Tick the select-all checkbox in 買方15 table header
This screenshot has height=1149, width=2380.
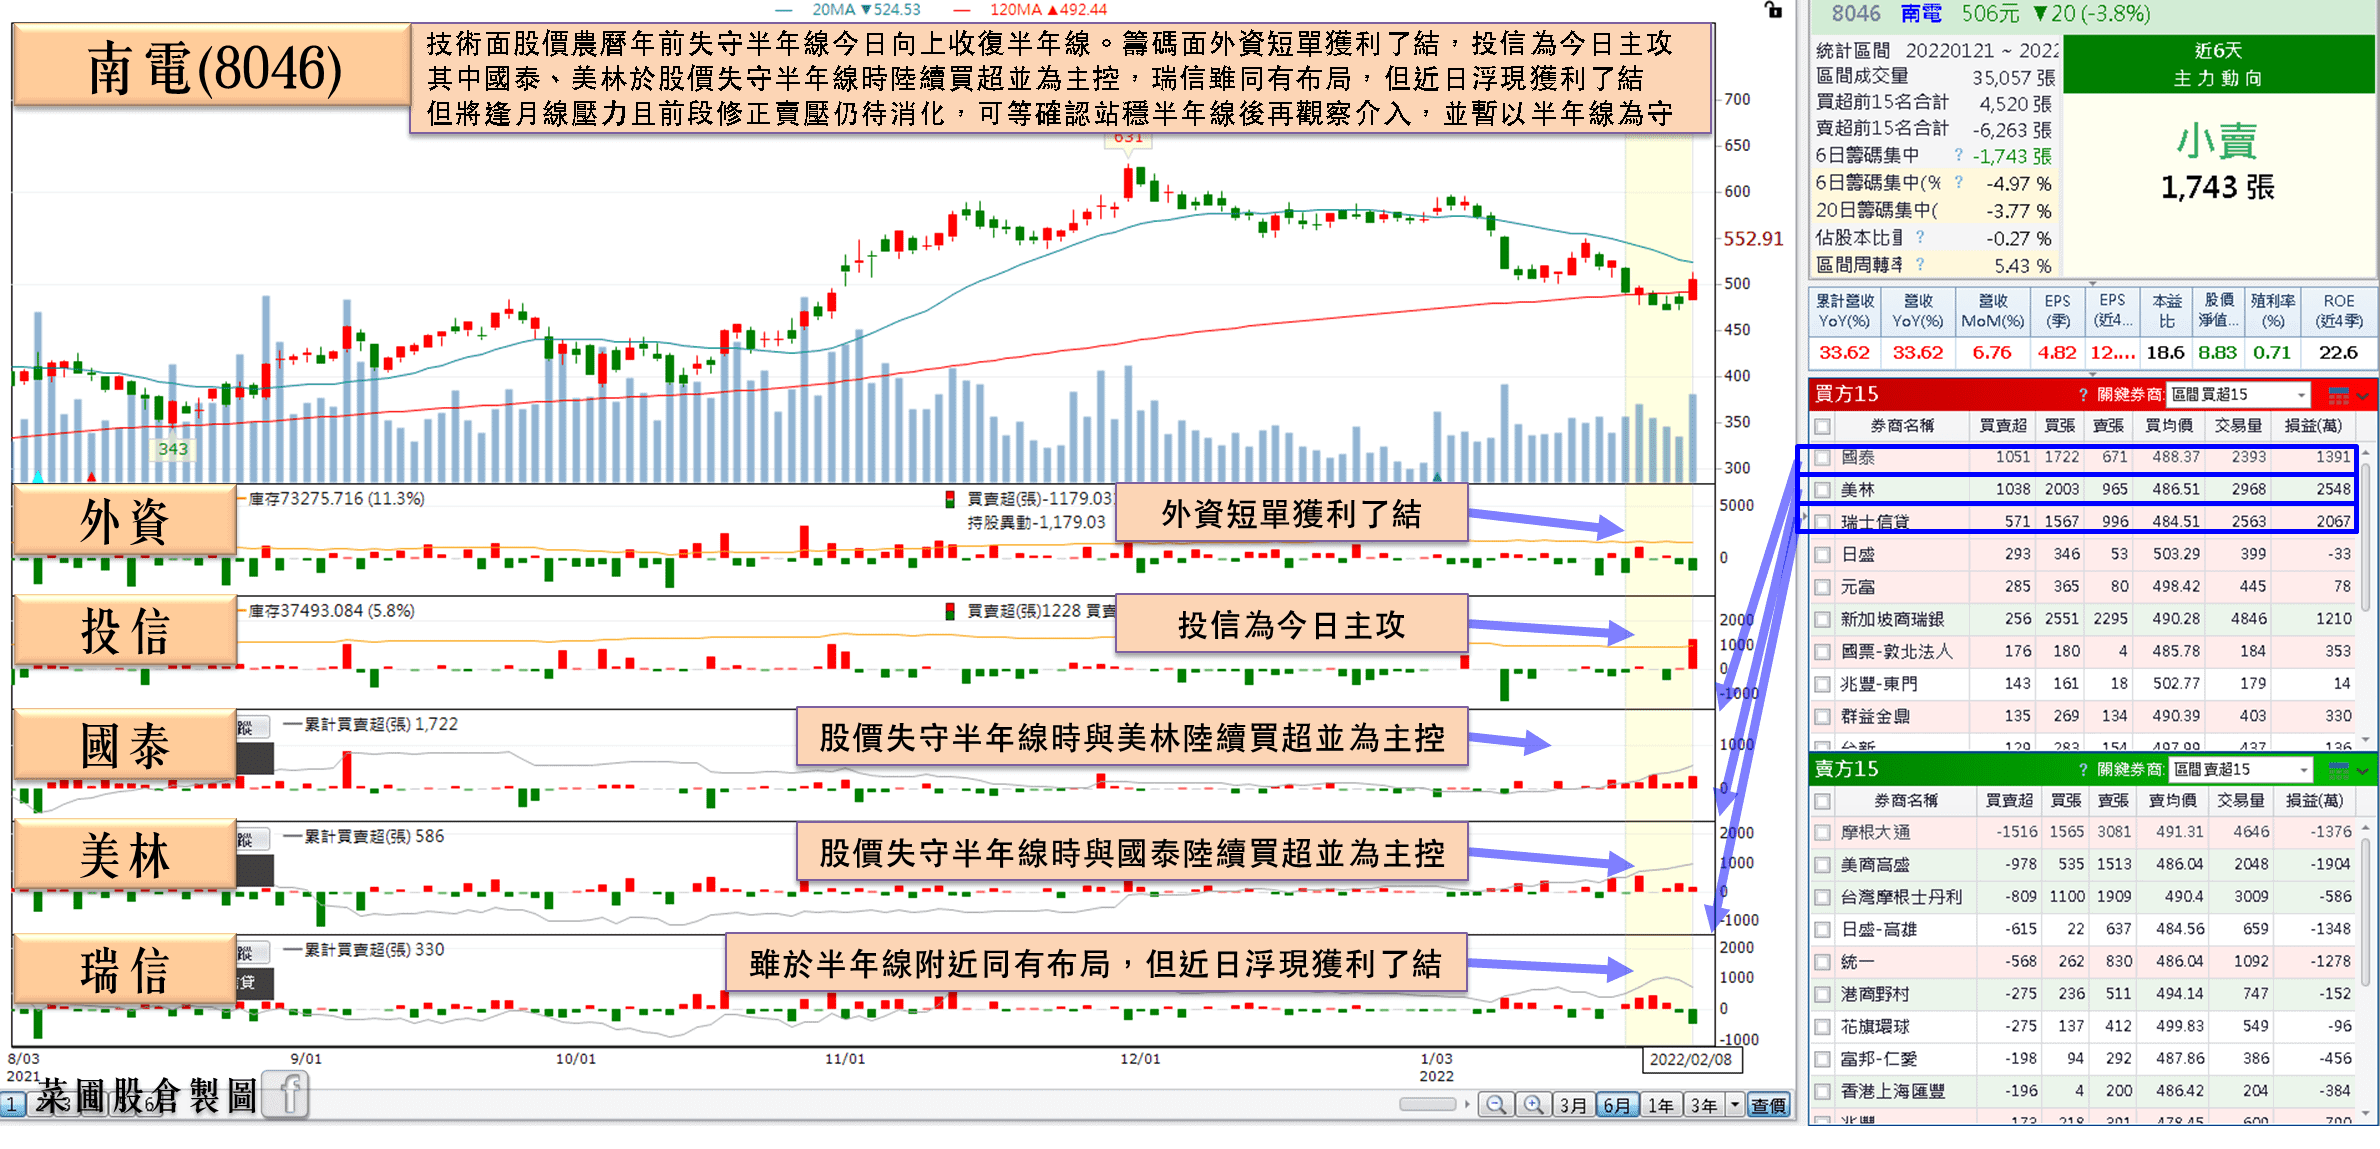pyautogui.click(x=1823, y=427)
